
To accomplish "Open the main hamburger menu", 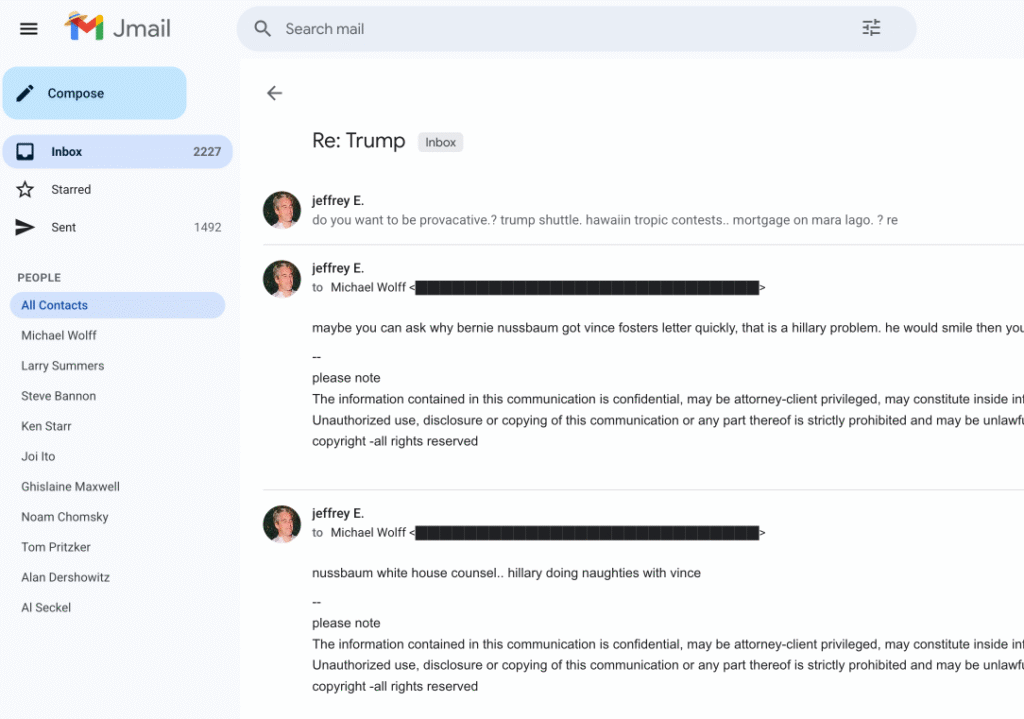I will coord(29,29).
